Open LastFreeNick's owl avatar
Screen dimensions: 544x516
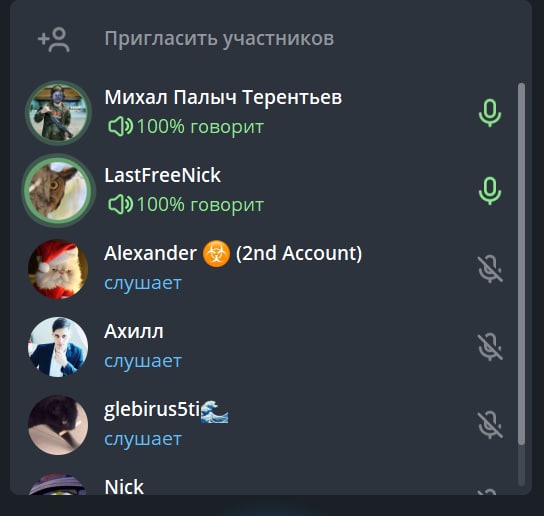tap(58, 191)
